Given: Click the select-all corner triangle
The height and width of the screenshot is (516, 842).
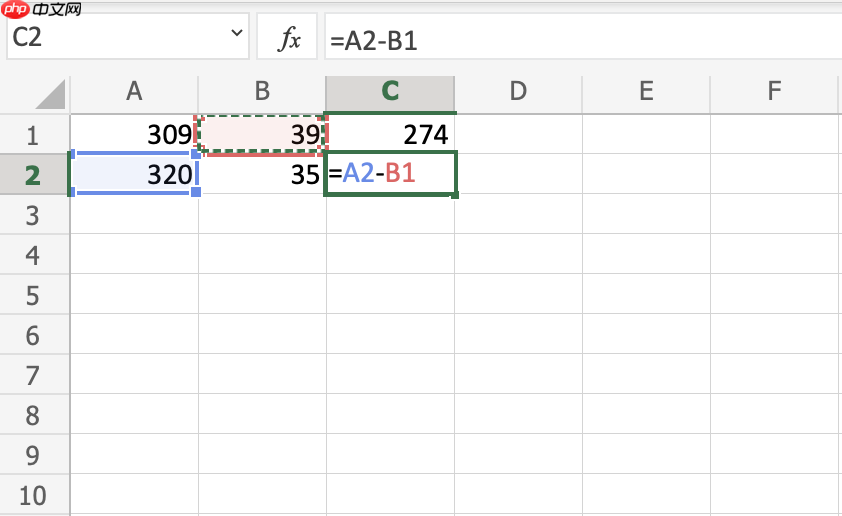Looking at the screenshot, I should pos(50,94).
